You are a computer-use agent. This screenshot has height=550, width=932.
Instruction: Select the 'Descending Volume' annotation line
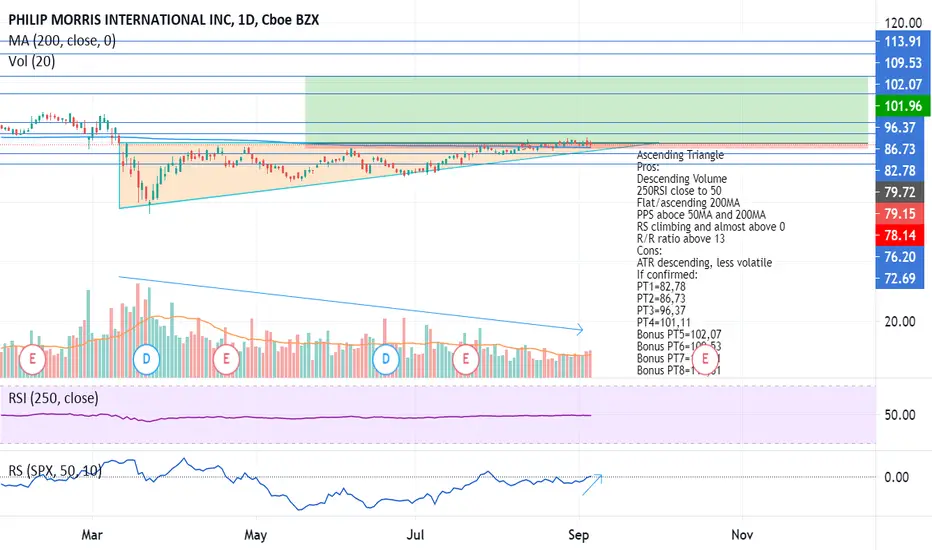point(682,178)
